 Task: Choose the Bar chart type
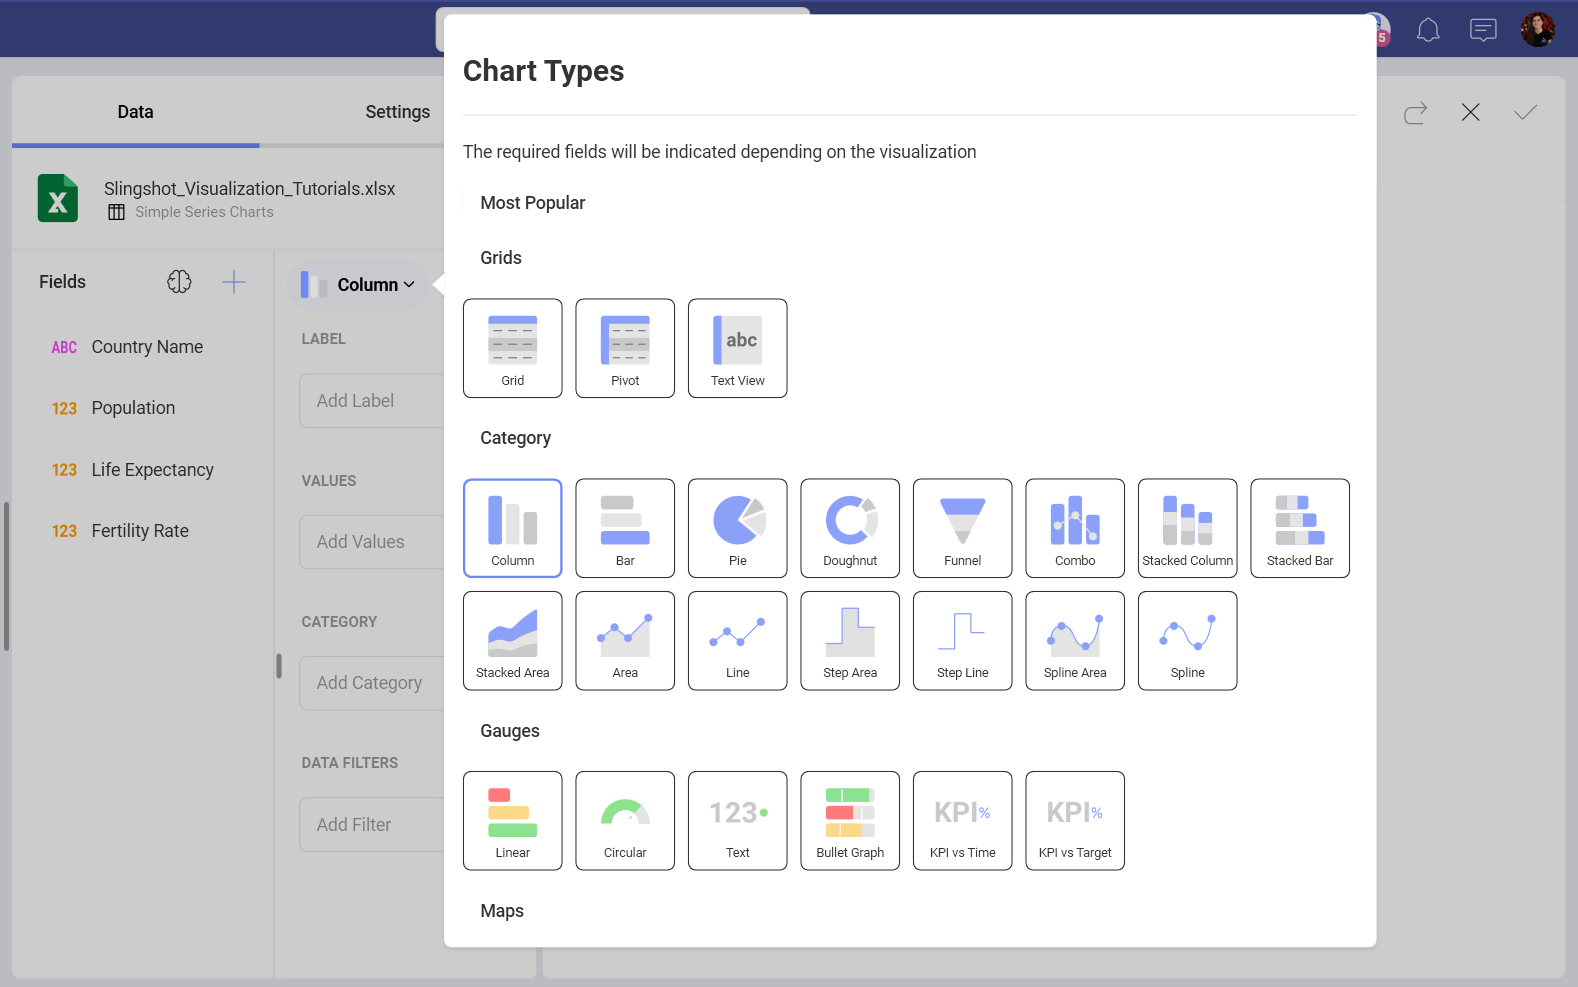[625, 528]
